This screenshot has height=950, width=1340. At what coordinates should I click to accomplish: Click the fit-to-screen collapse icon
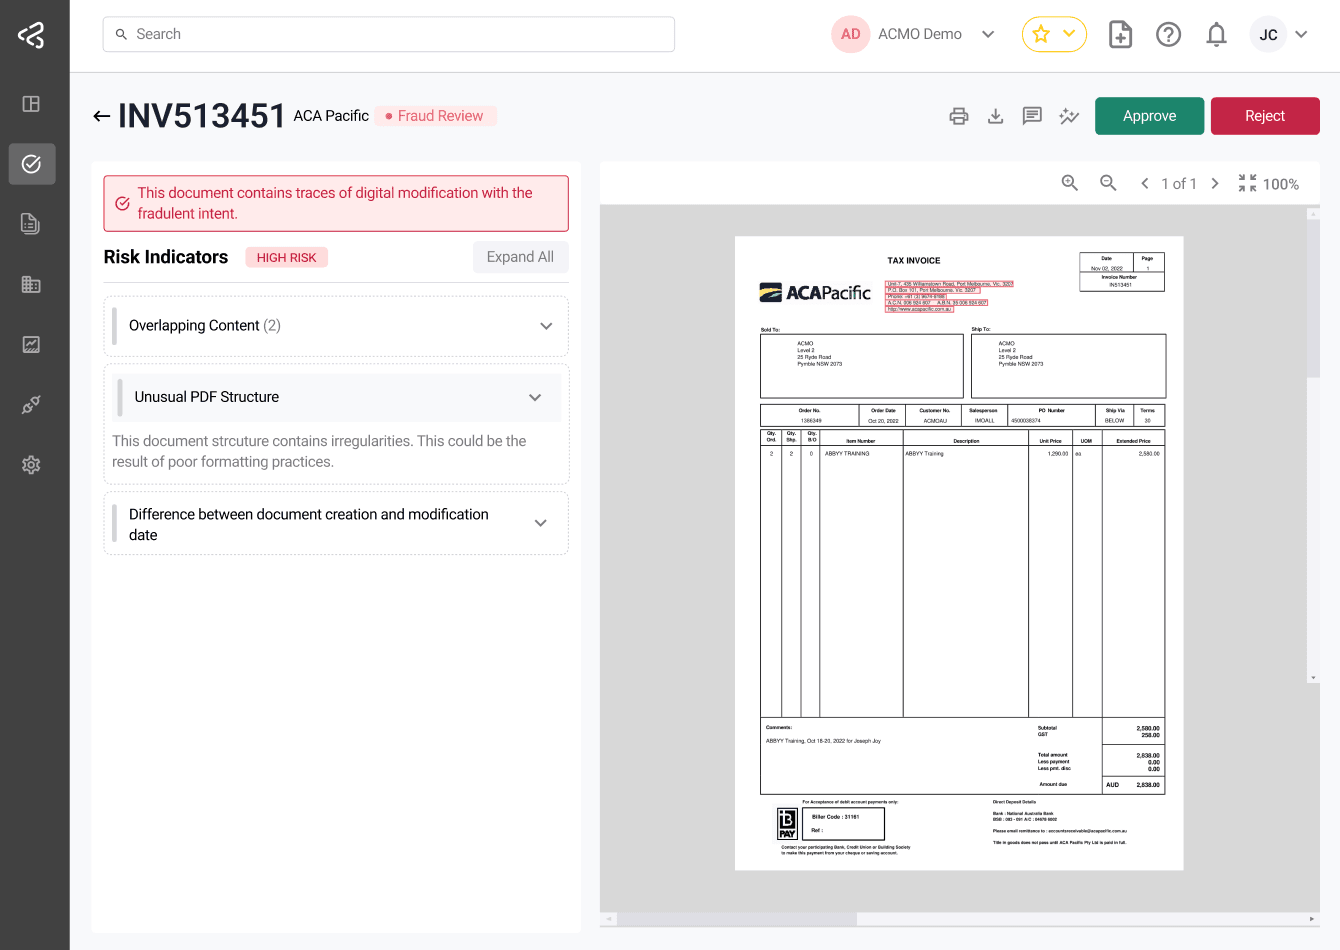pos(1247,183)
